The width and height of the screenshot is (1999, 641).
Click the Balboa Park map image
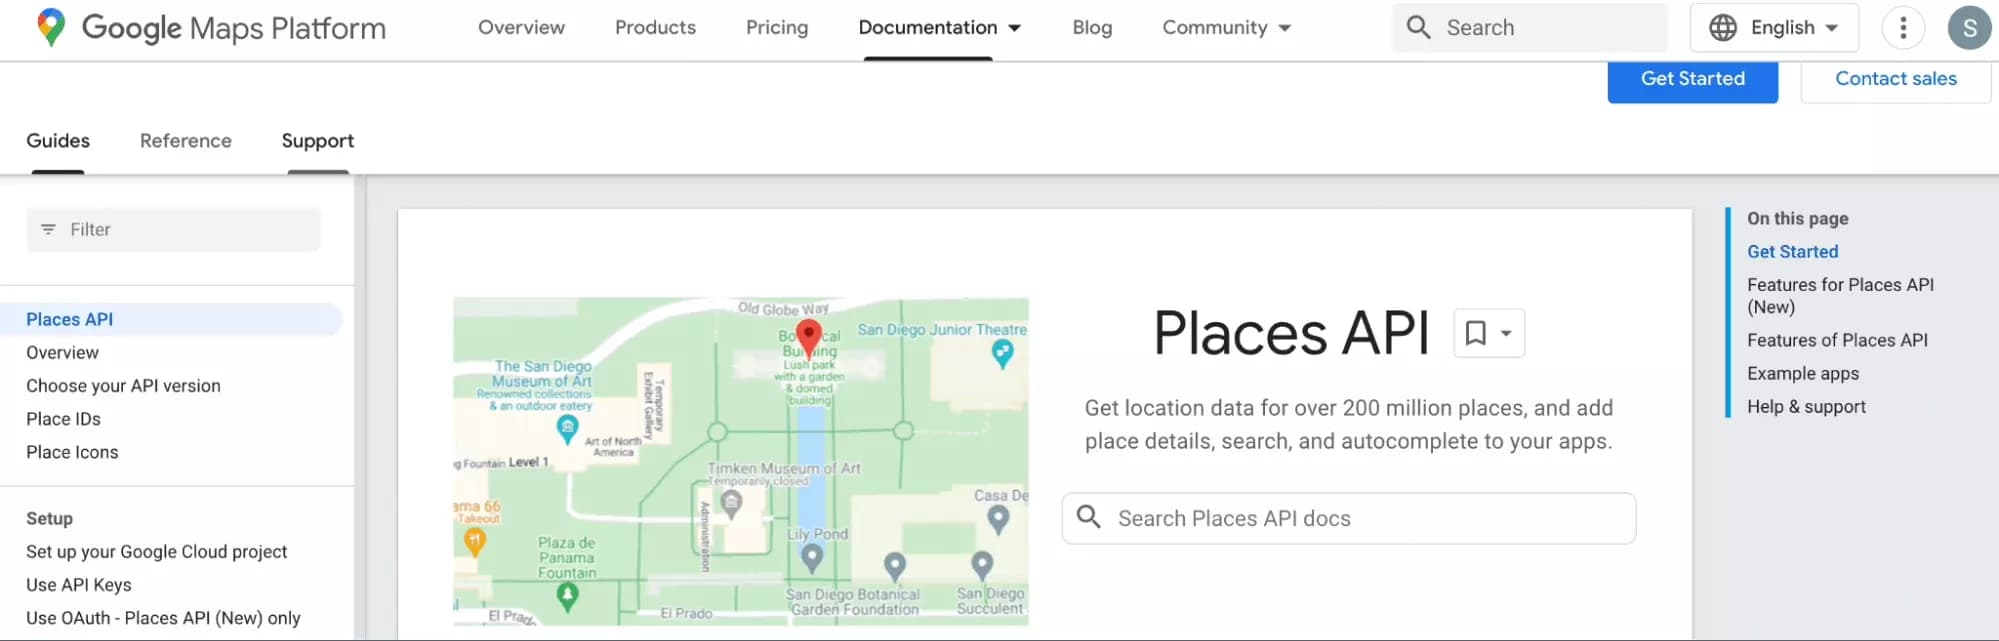click(x=741, y=462)
